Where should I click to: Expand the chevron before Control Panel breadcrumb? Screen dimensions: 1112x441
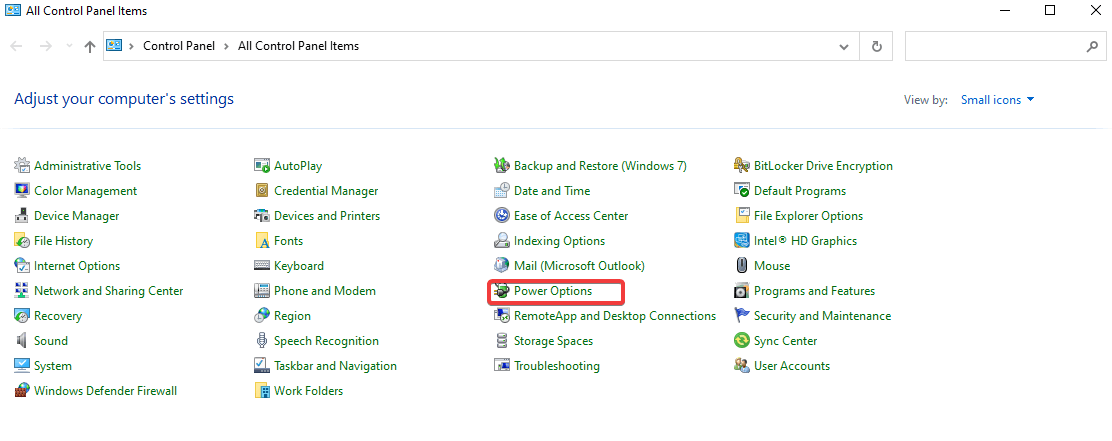(x=132, y=46)
